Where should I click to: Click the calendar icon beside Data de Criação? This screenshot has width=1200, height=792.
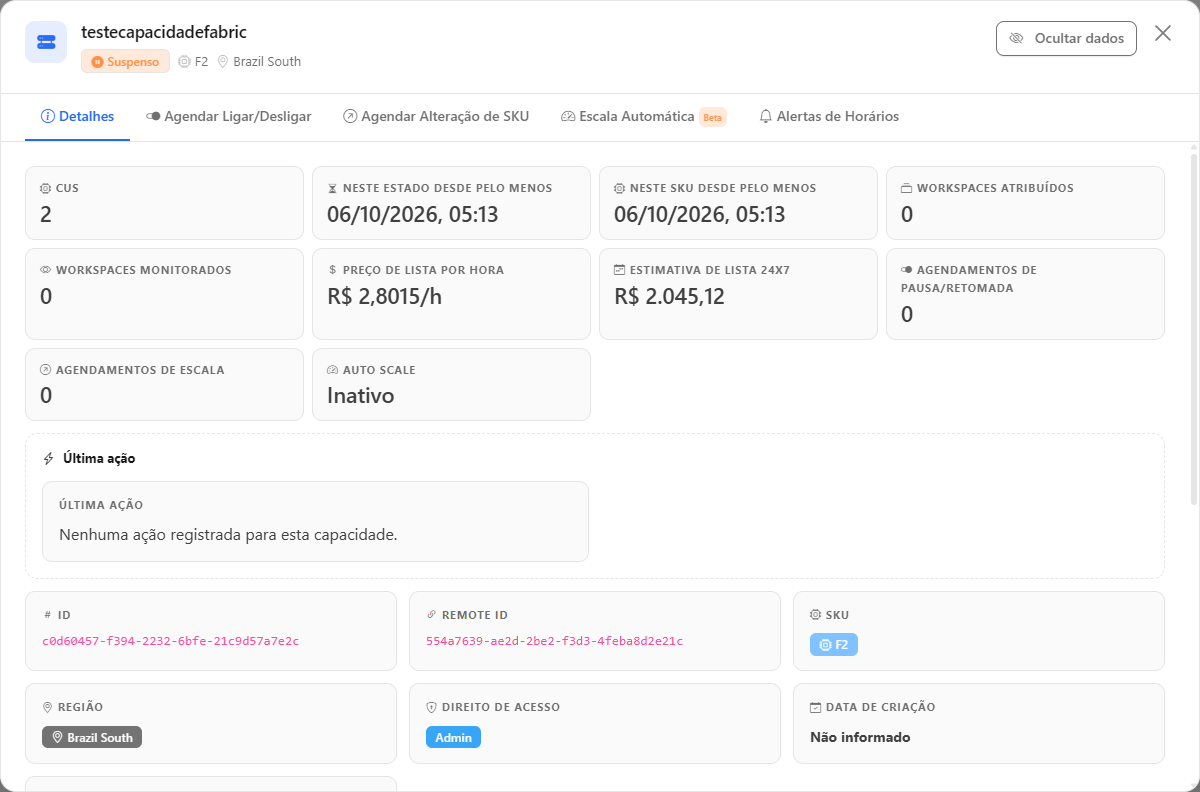815,707
